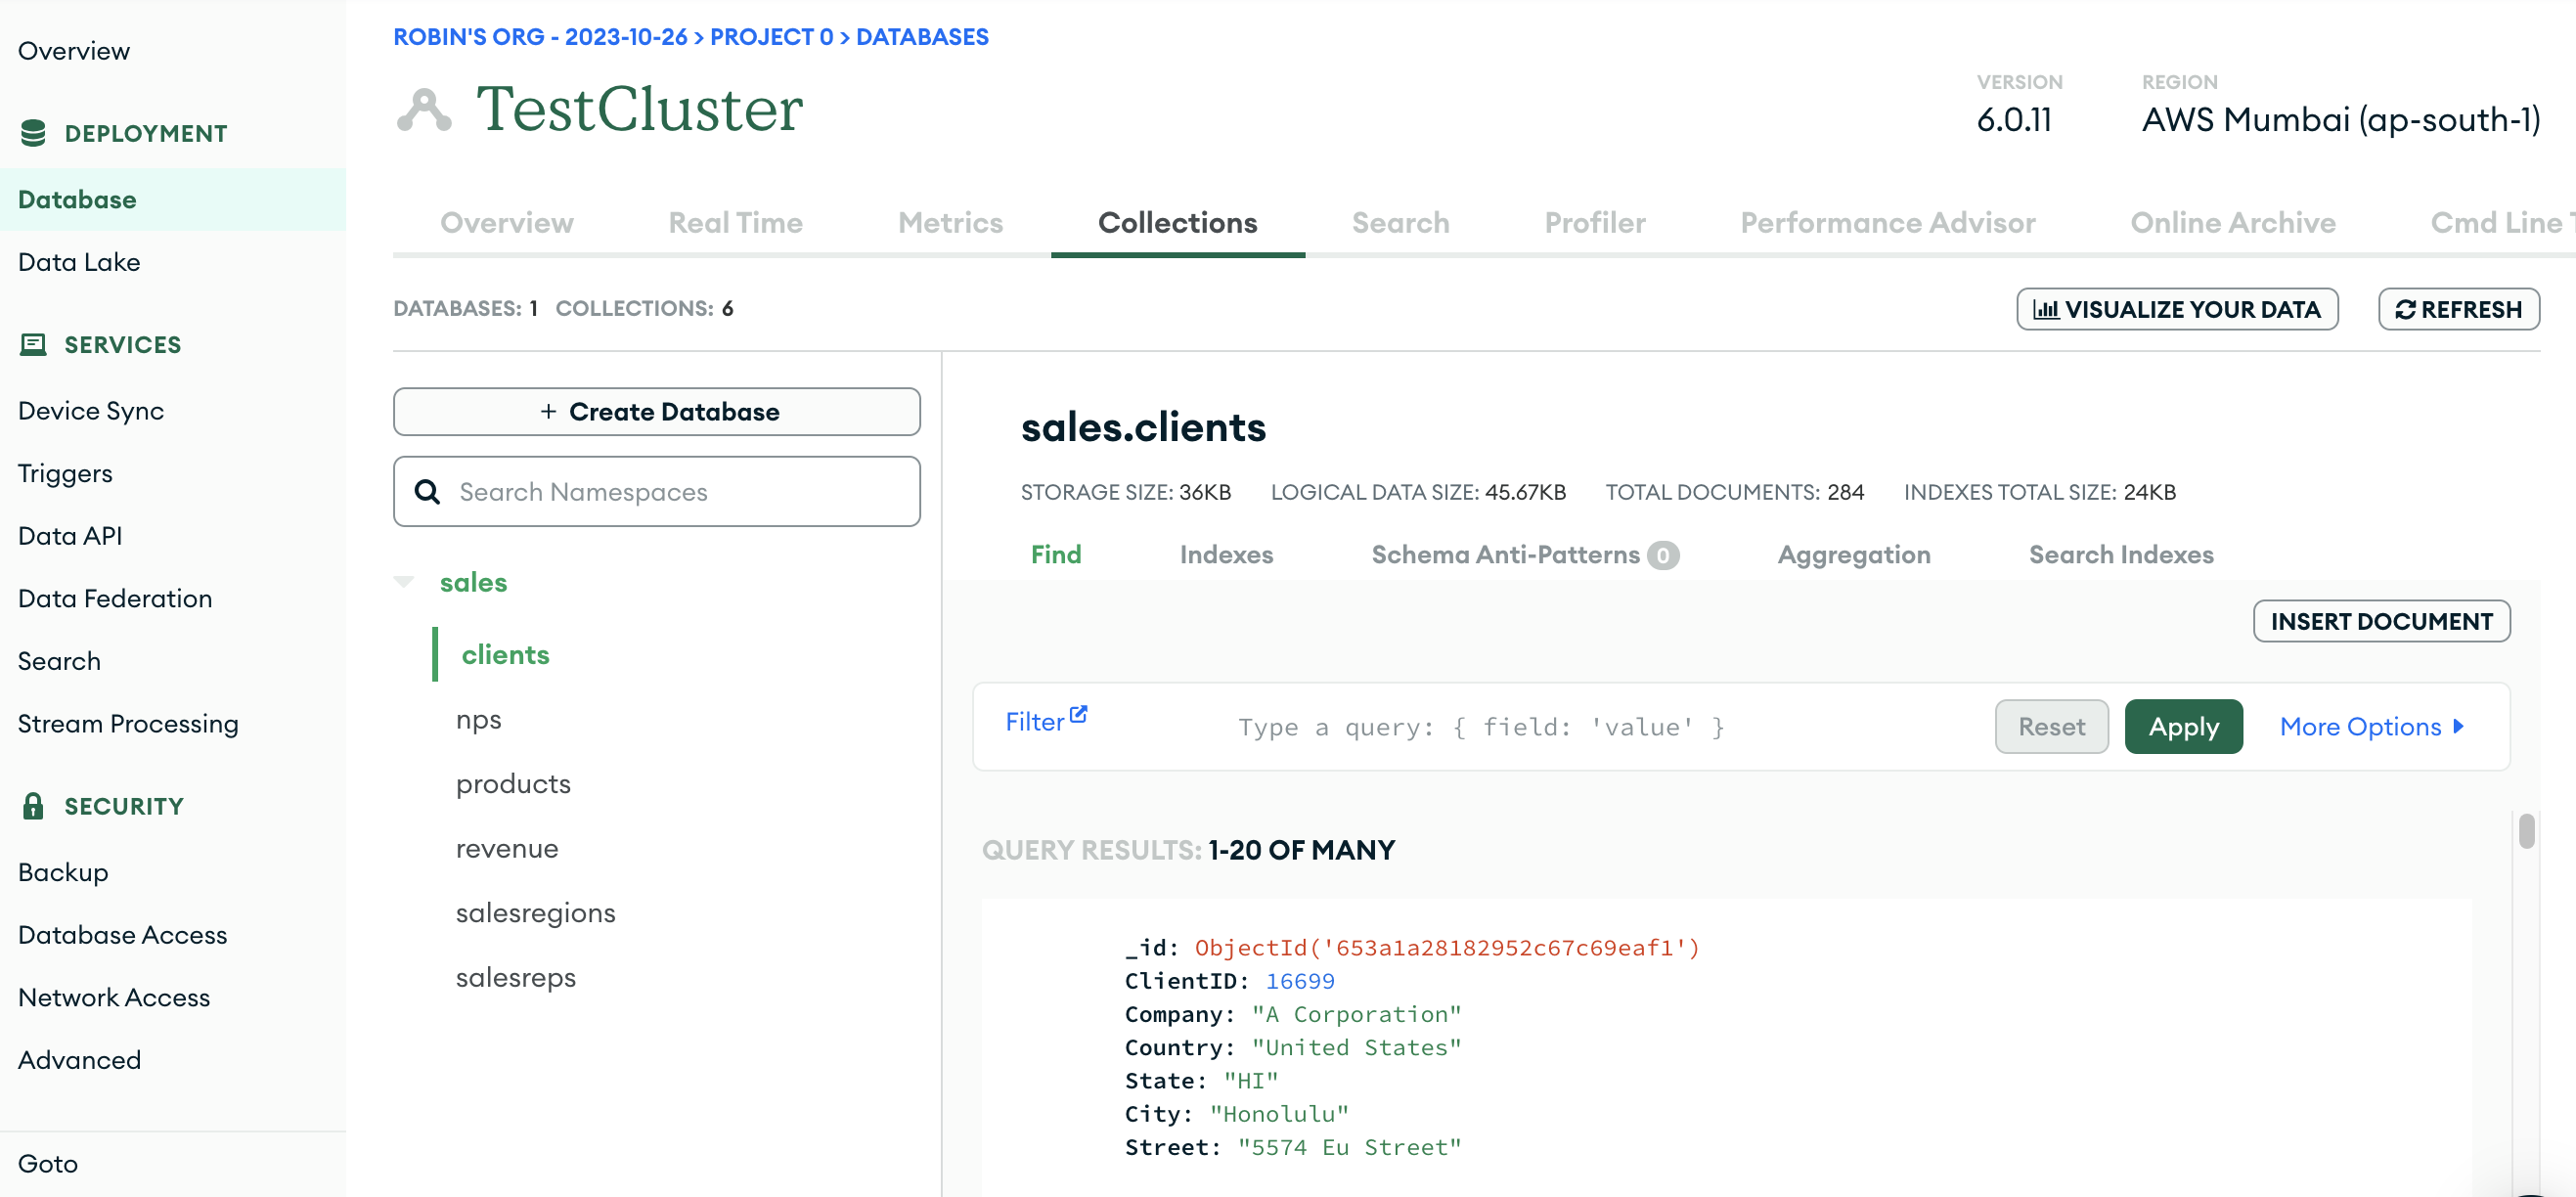Open the sidebar Overview page
2576x1197 pixels.
point(73,51)
